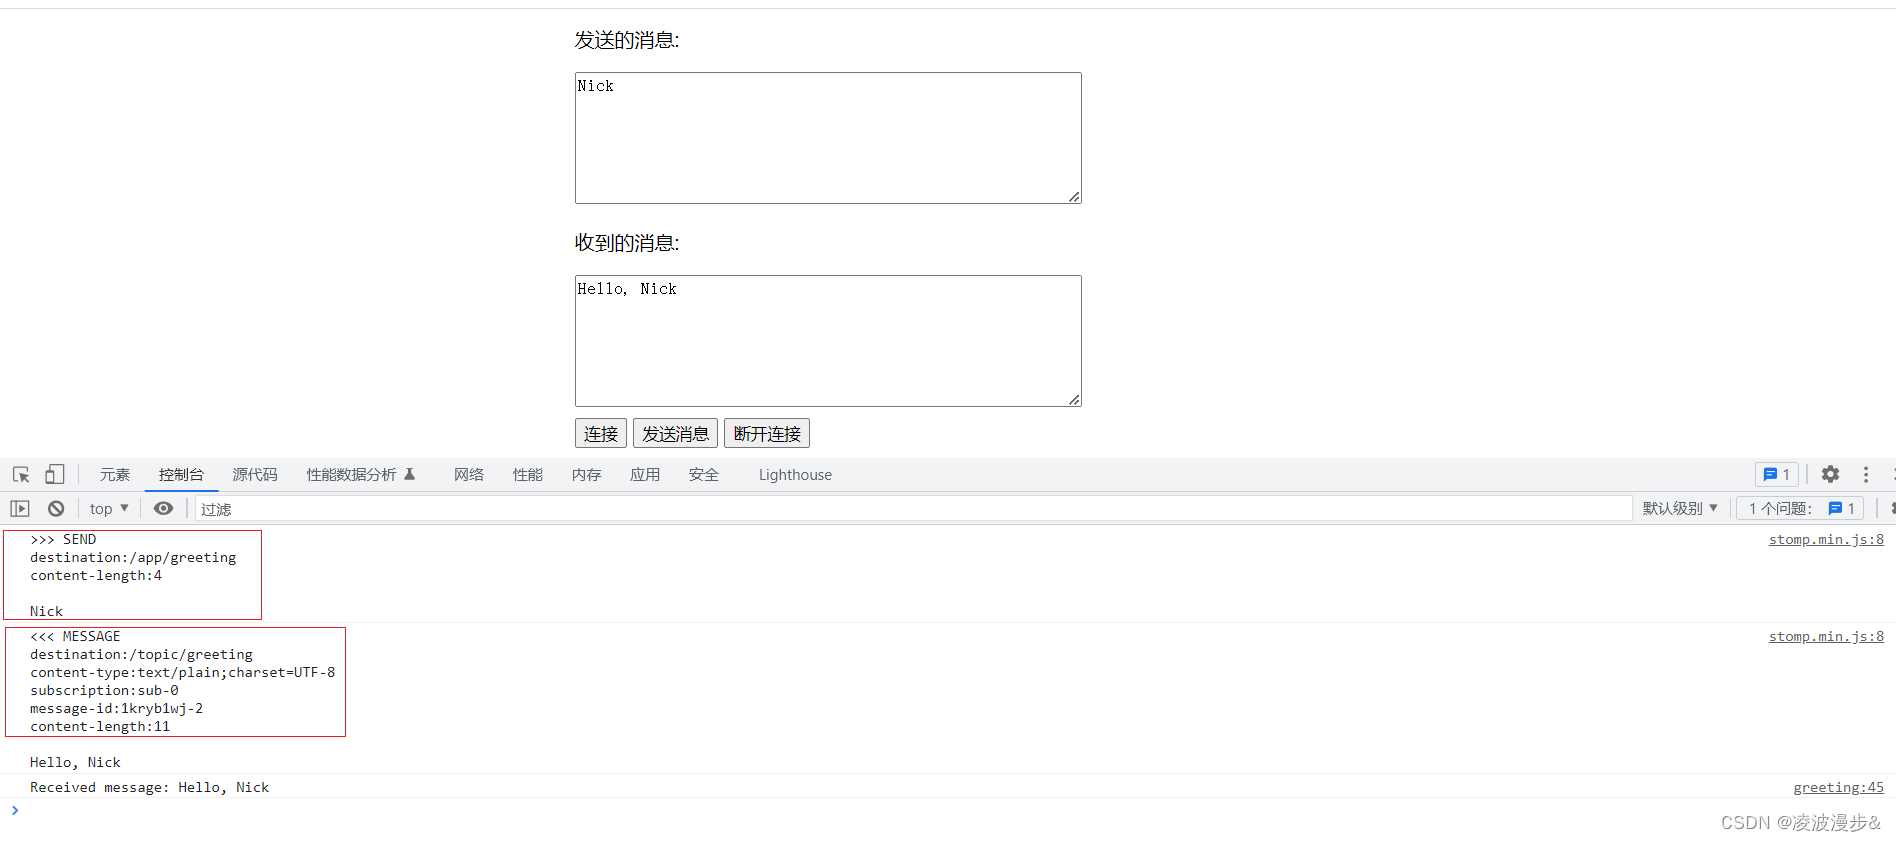Image resolution: width=1896 pixels, height=841 pixels.
Task: Open the 默认级别 log level dropdown
Action: 1680,509
